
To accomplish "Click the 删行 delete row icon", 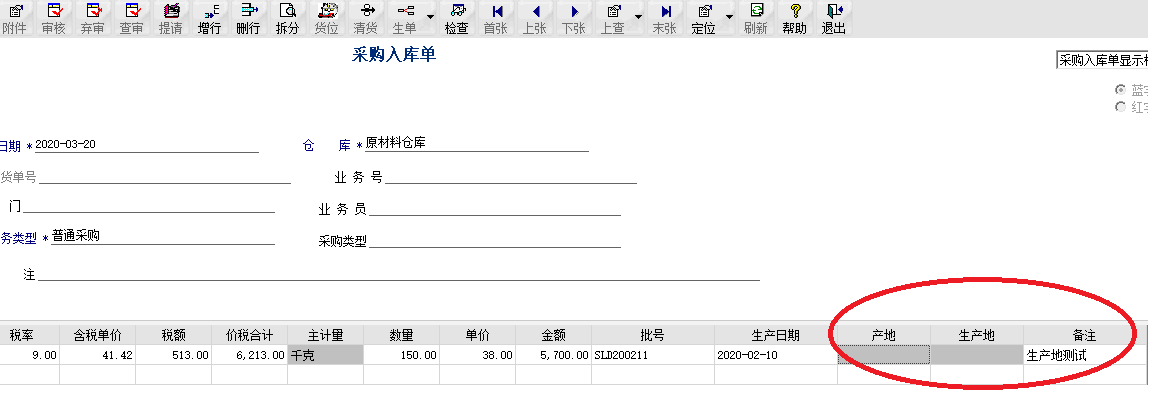I will click(x=248, y=18).
